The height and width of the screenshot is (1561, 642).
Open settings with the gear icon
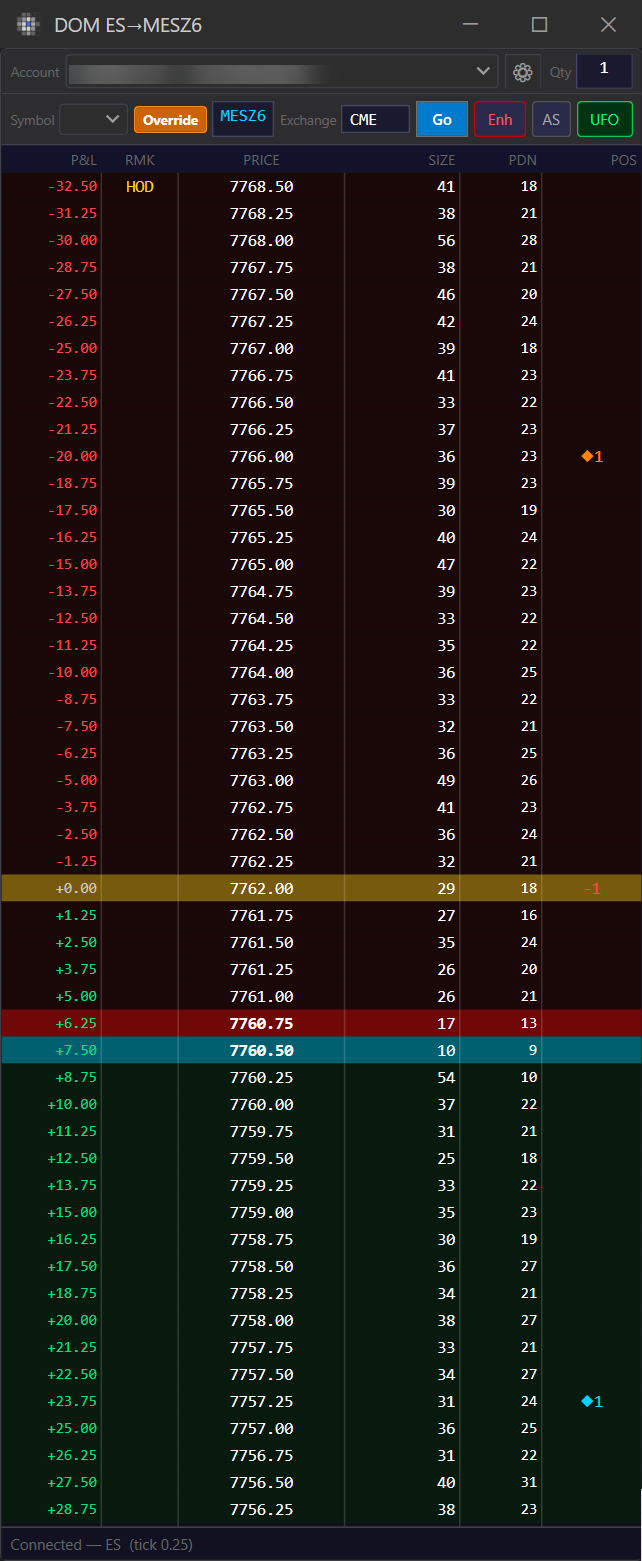[522, 72]
